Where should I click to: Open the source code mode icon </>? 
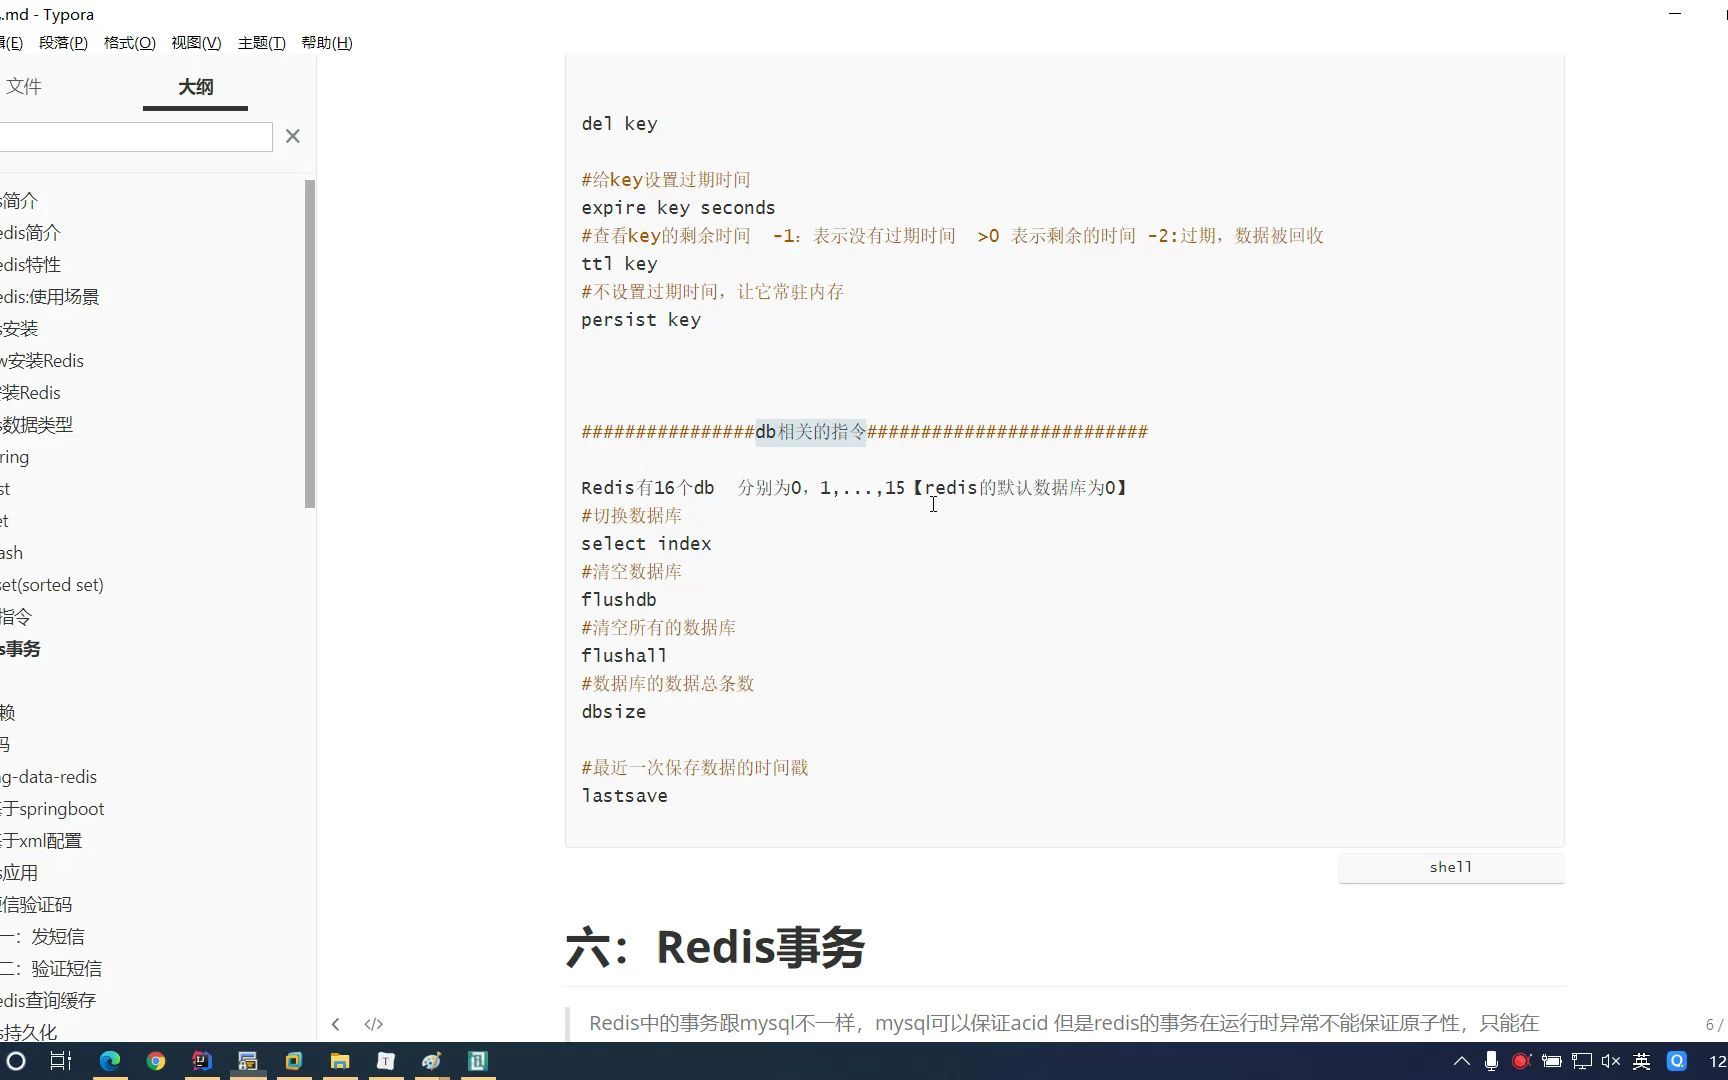pos(374,1023)
